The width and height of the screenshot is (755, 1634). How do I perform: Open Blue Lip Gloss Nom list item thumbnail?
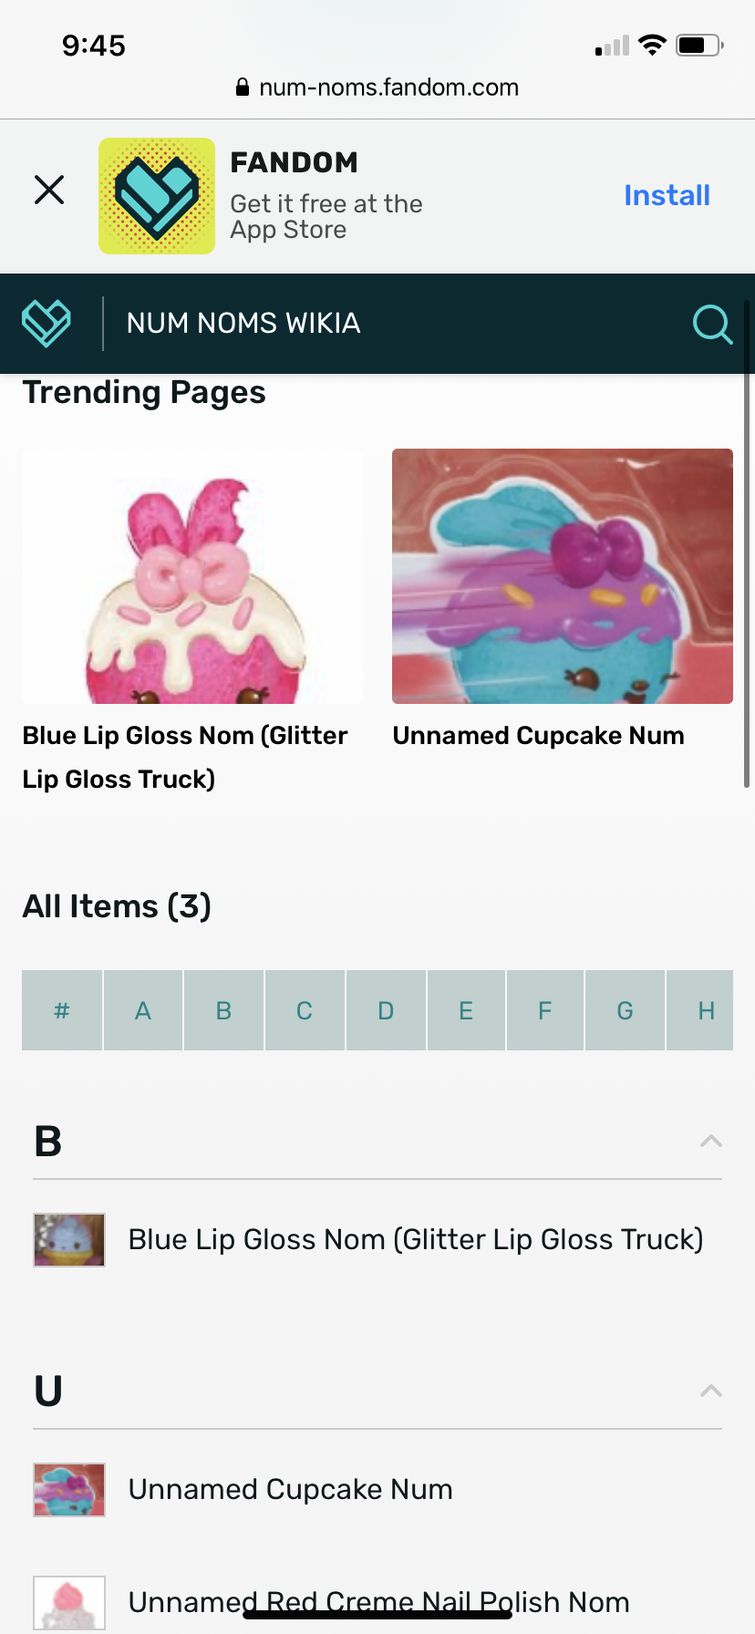69,1240
